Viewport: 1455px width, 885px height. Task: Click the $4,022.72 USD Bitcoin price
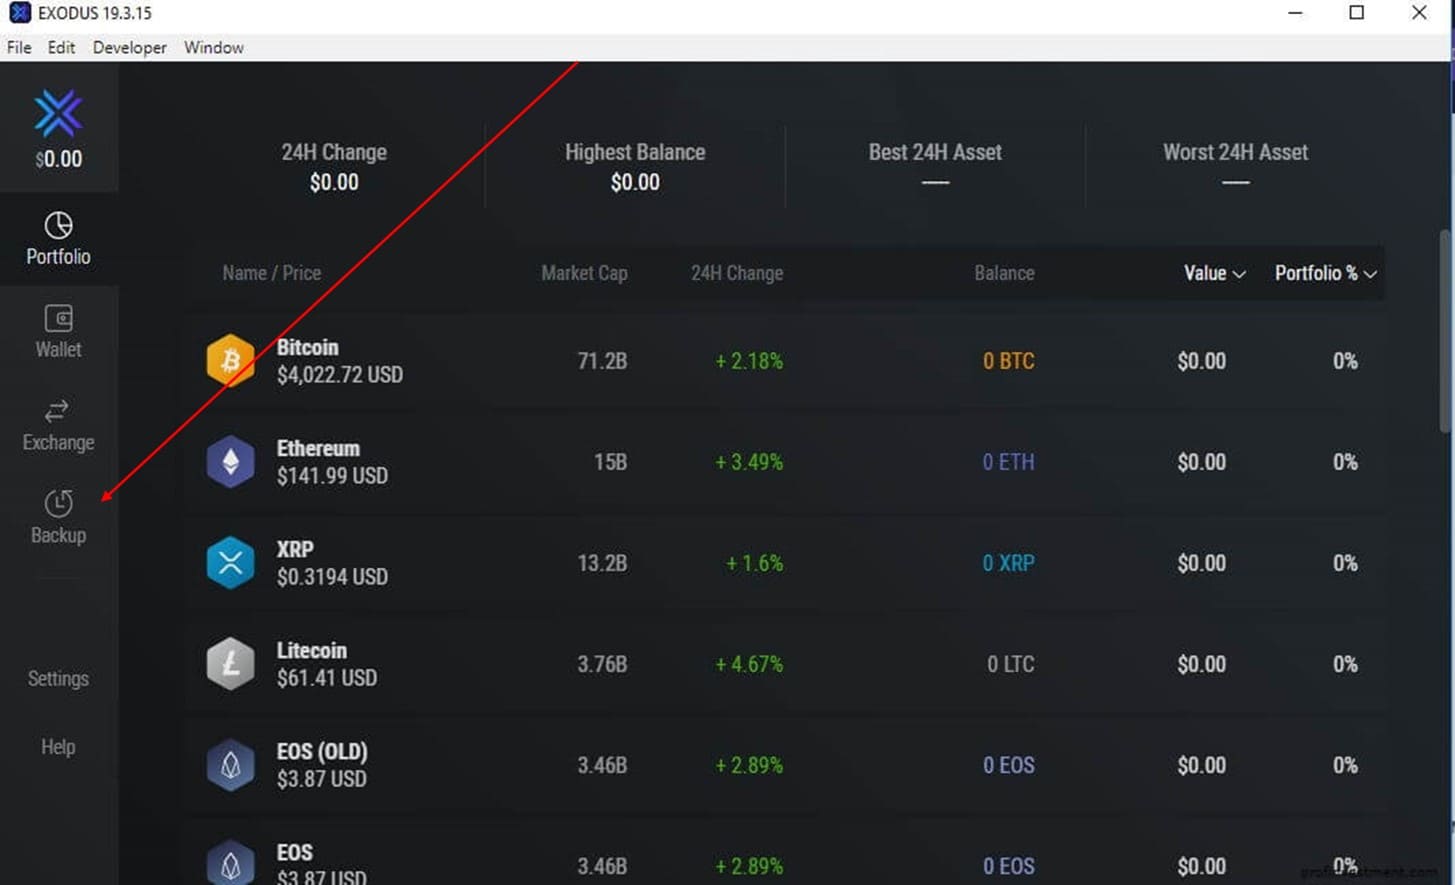[x=340, y=375]
